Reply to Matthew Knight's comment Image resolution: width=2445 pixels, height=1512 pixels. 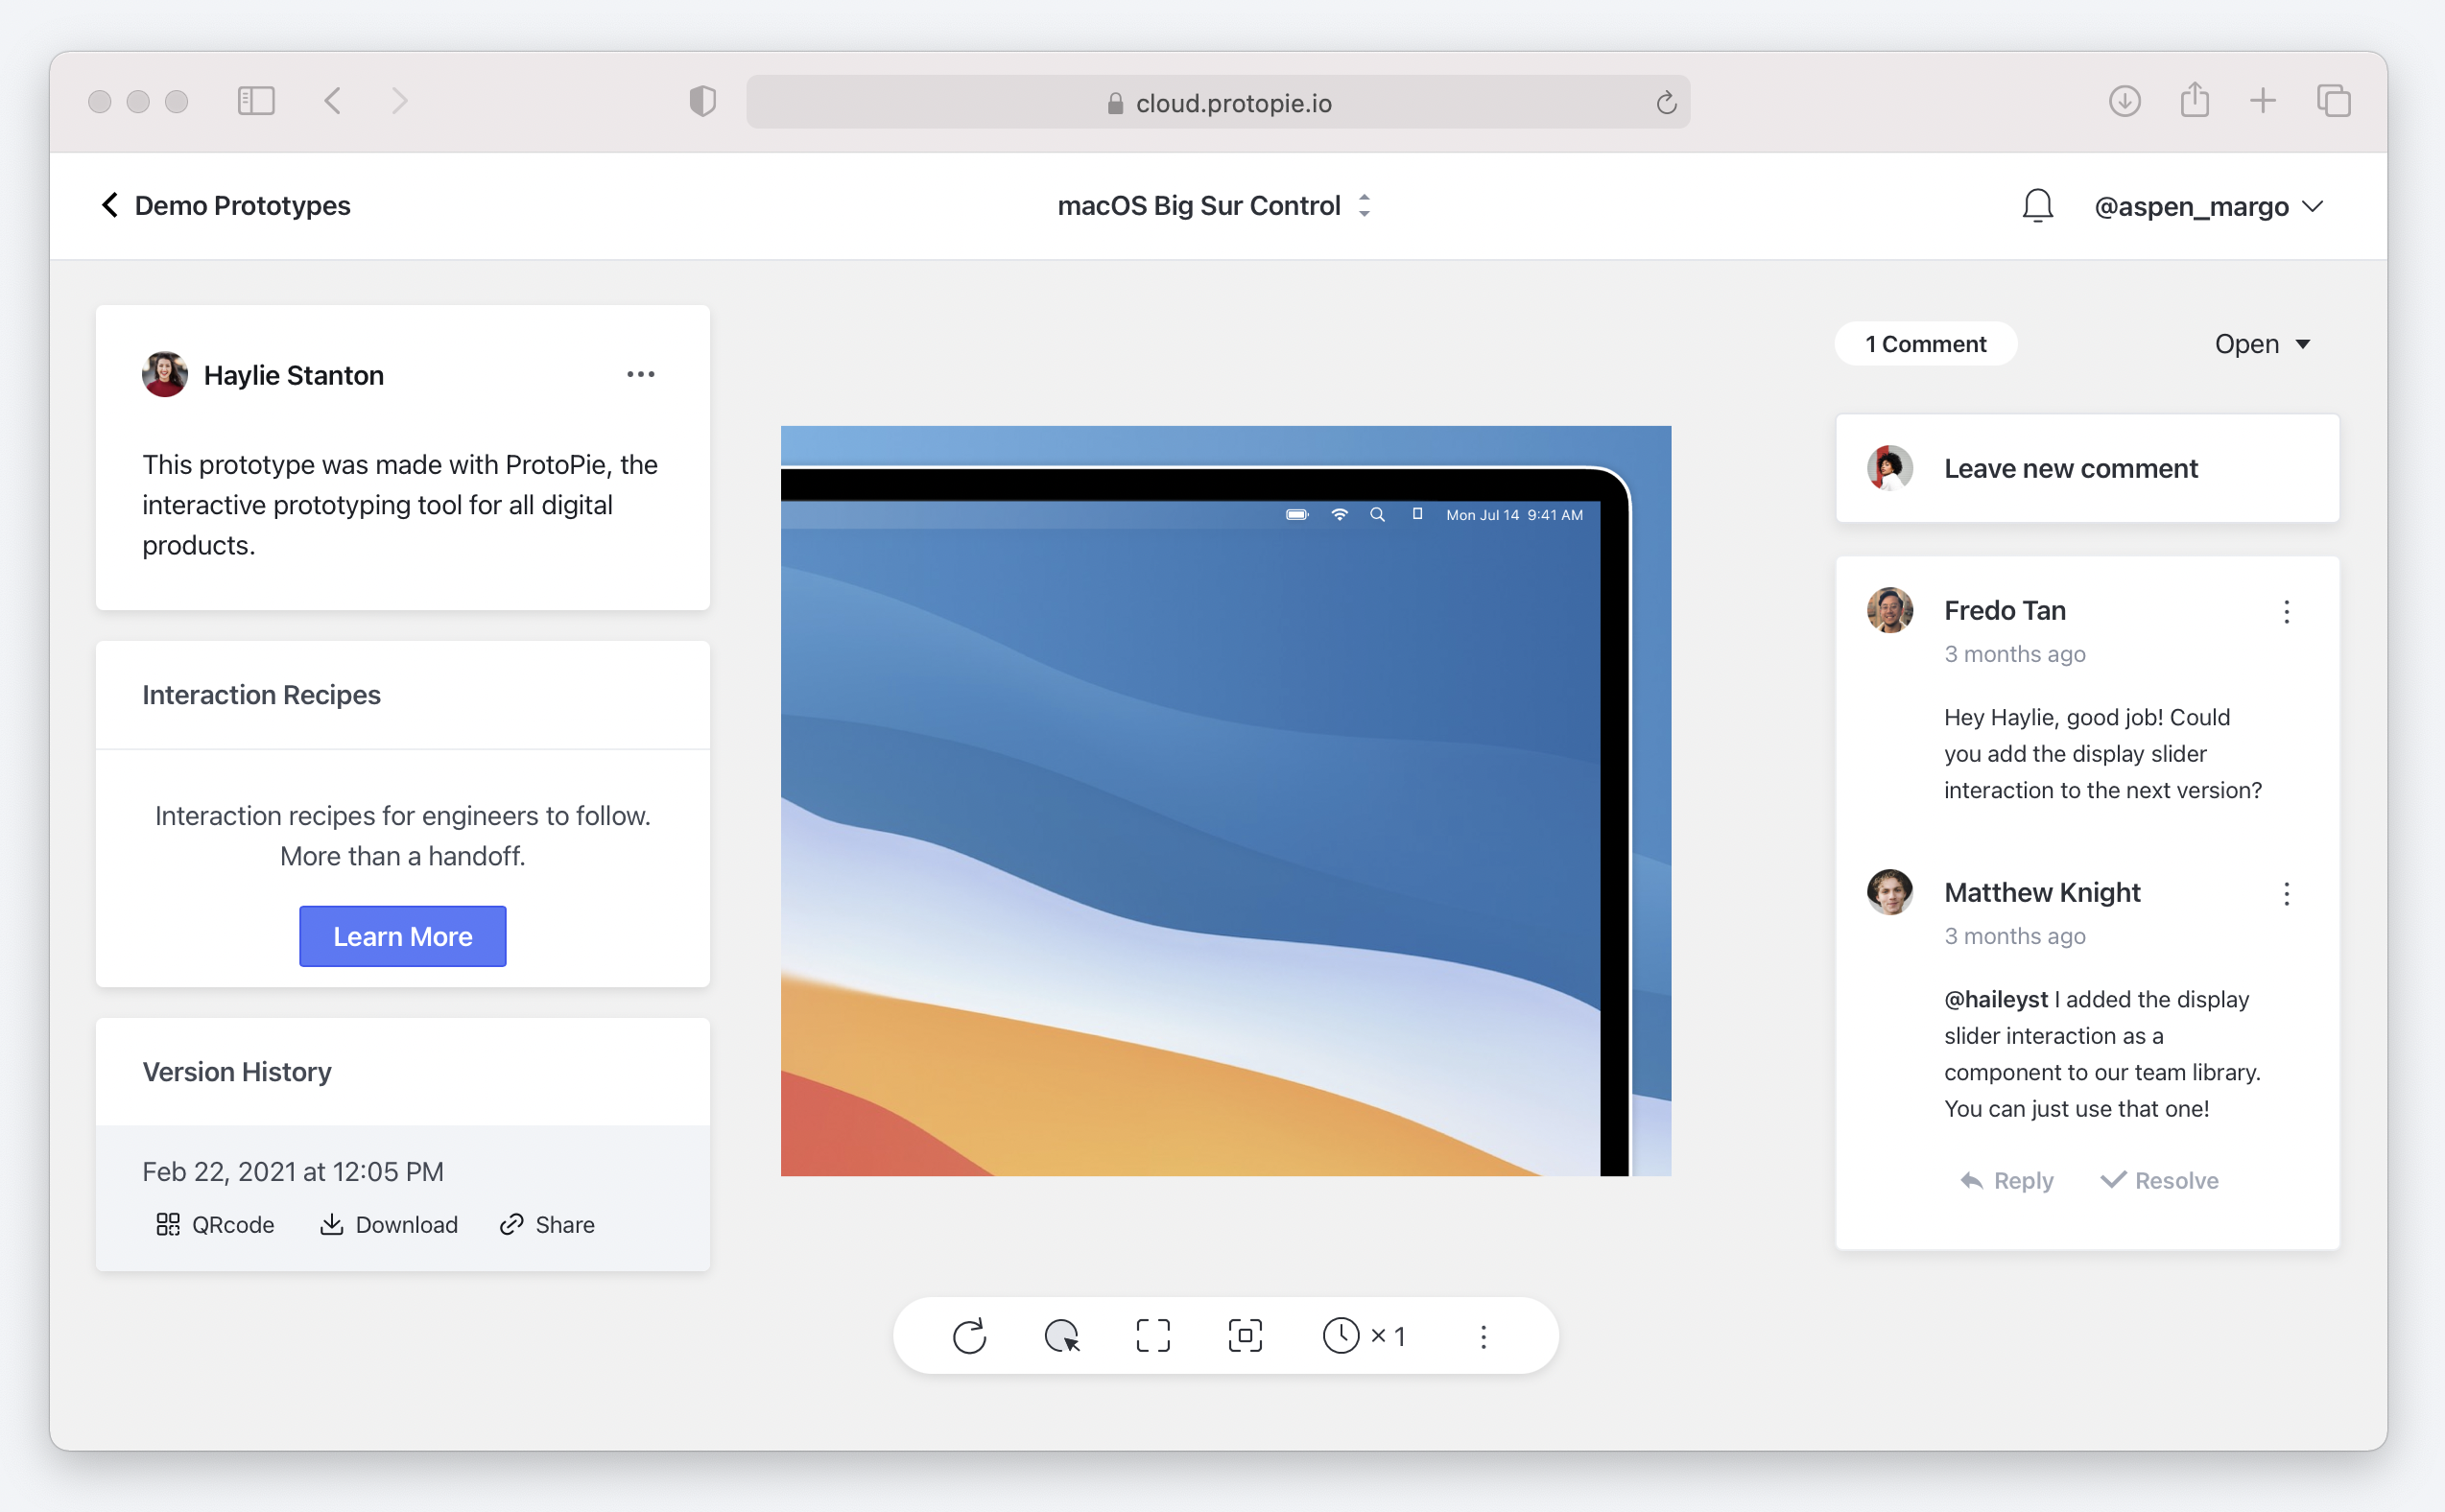click(2006, 1181)
